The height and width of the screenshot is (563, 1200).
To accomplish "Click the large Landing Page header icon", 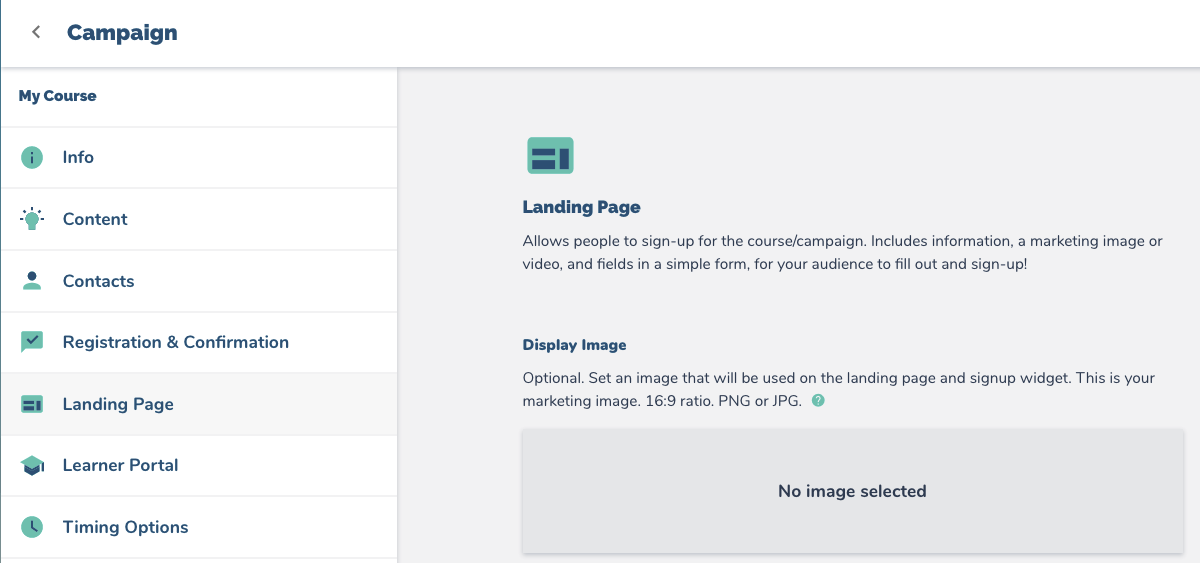I will [x=550, y=156].
